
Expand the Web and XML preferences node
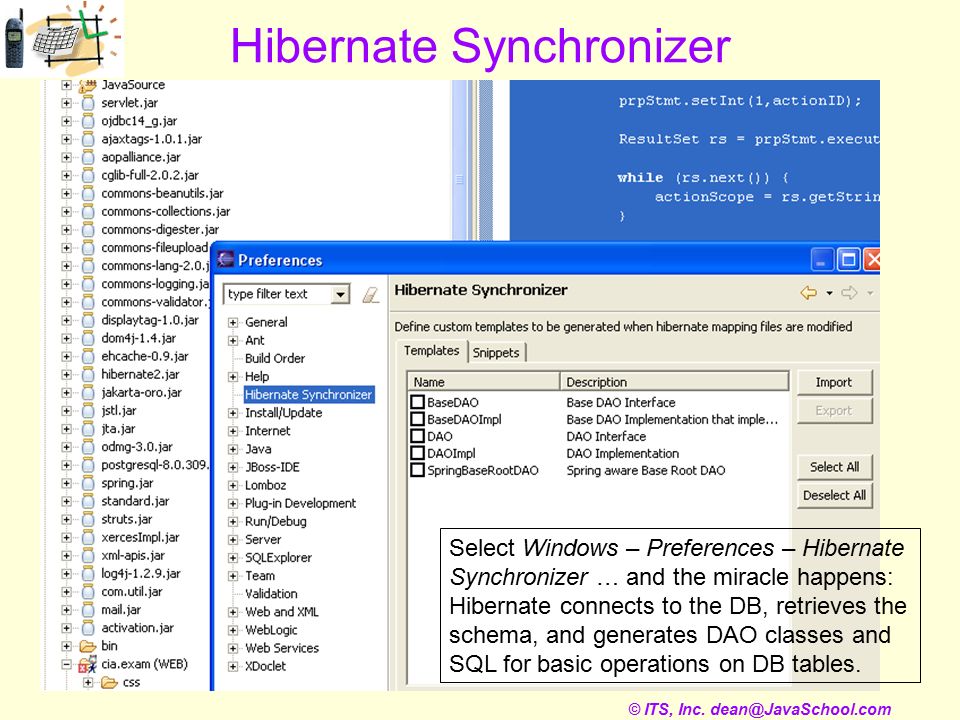pyautogui.click(x=233, y=612)
